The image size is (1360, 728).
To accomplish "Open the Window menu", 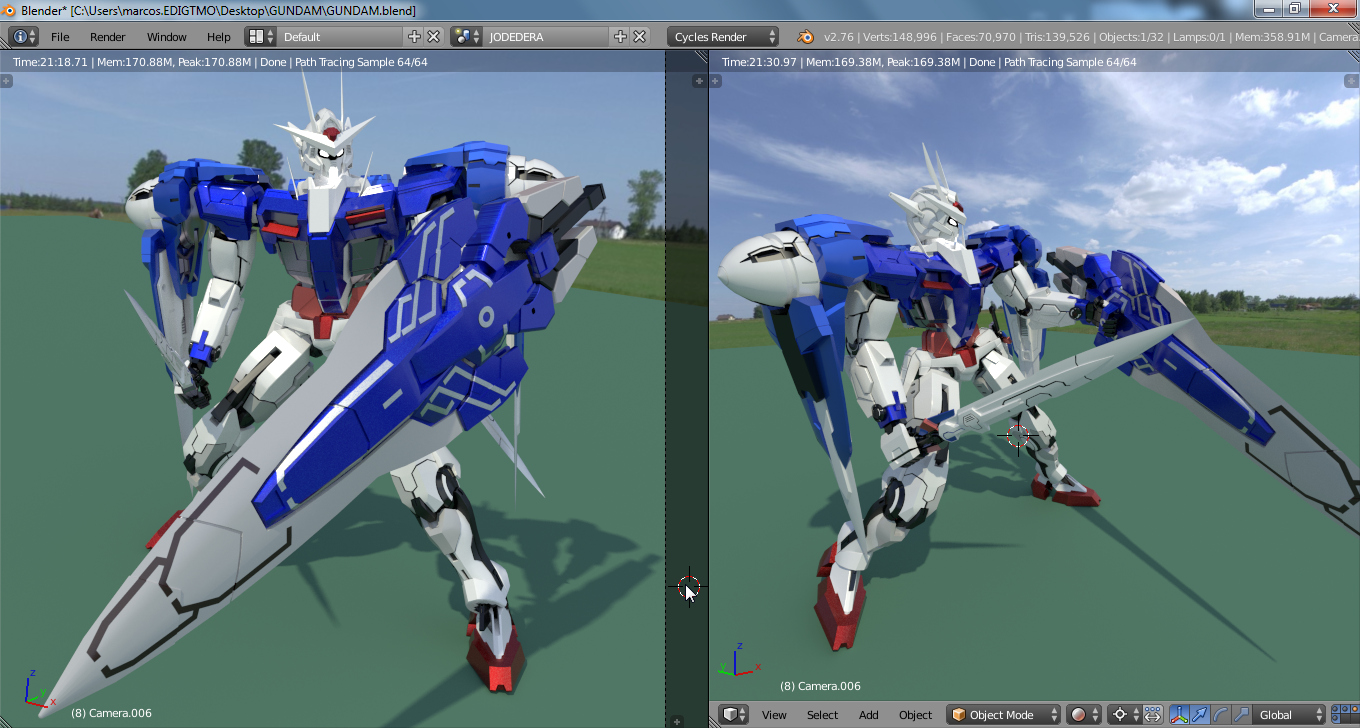I will [167, 37].
